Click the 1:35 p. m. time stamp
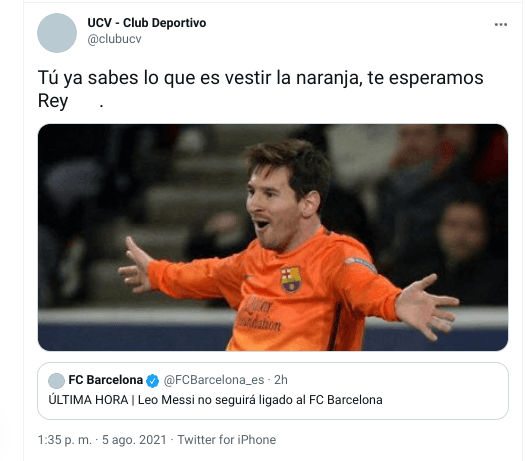 tap(65, 440)
